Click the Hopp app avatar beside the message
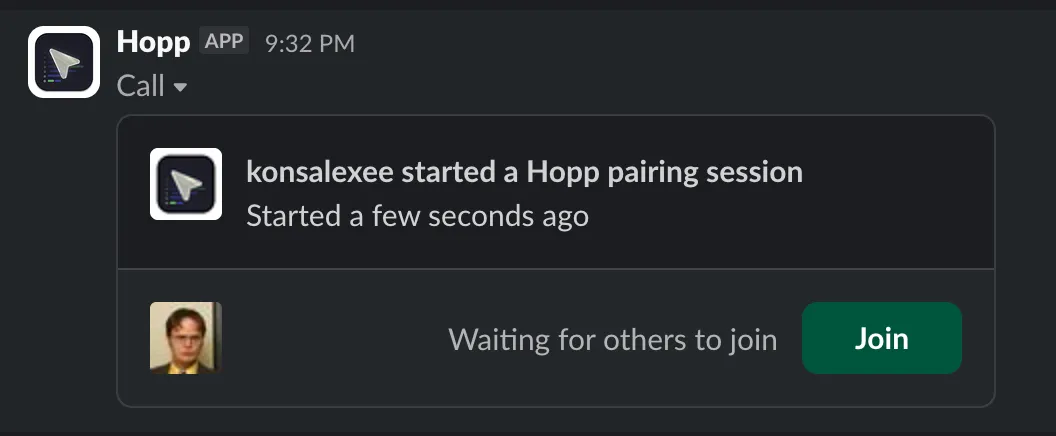This screenshot has height=436, width=1056. 64,62
